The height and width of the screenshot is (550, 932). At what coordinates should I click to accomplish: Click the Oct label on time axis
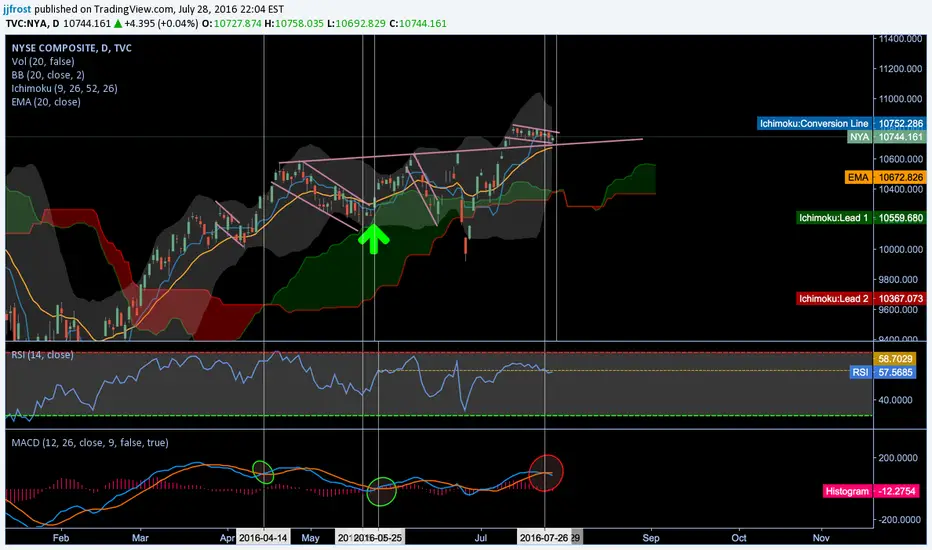click(739, 538)
